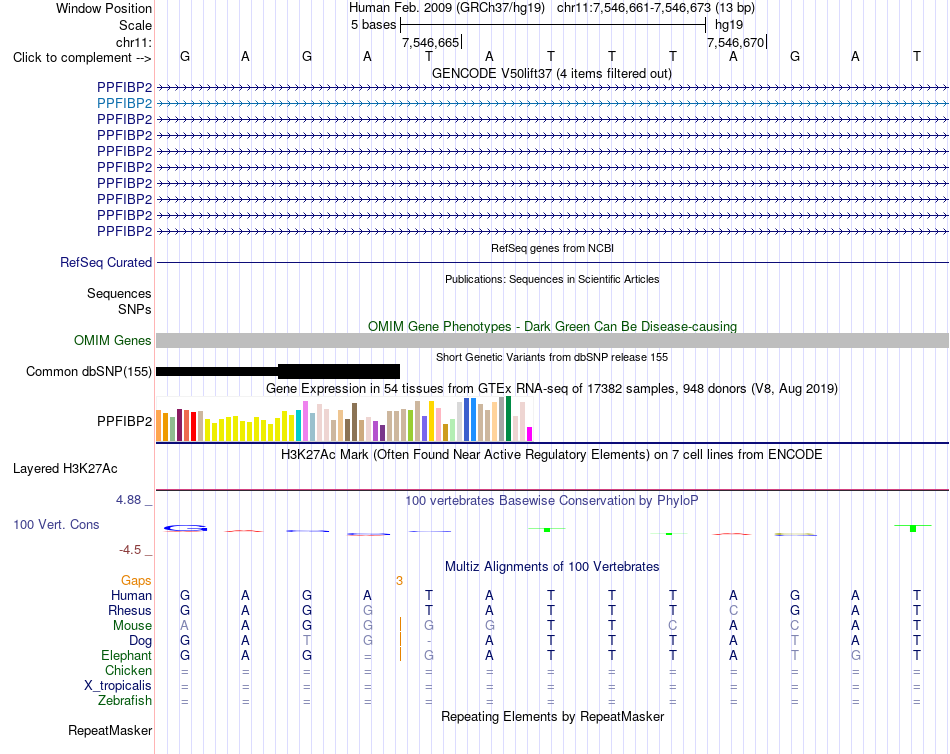This screenshot has height=754, width=950.
Task: Open the Common dbSNP(155) track label
Action: click(88, 372)
